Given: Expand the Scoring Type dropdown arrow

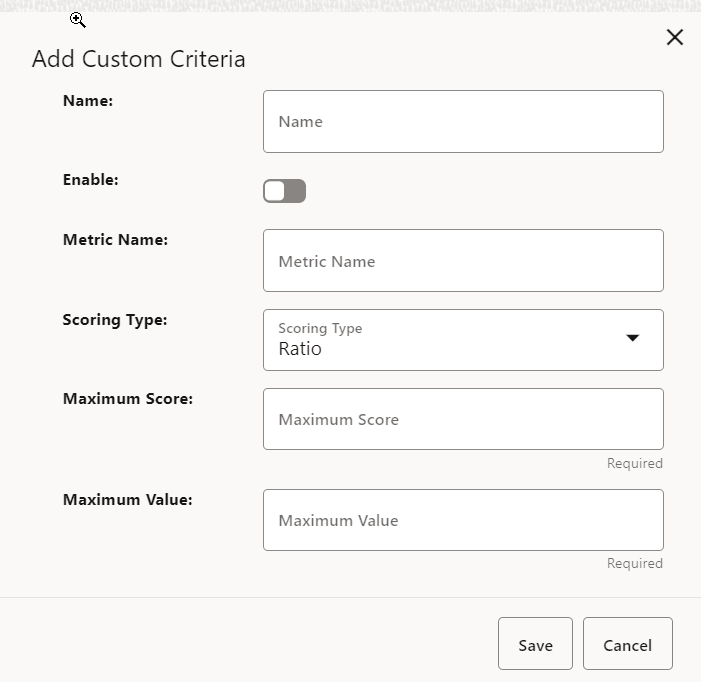Looking at the screenshot, I should pos(632,338).
